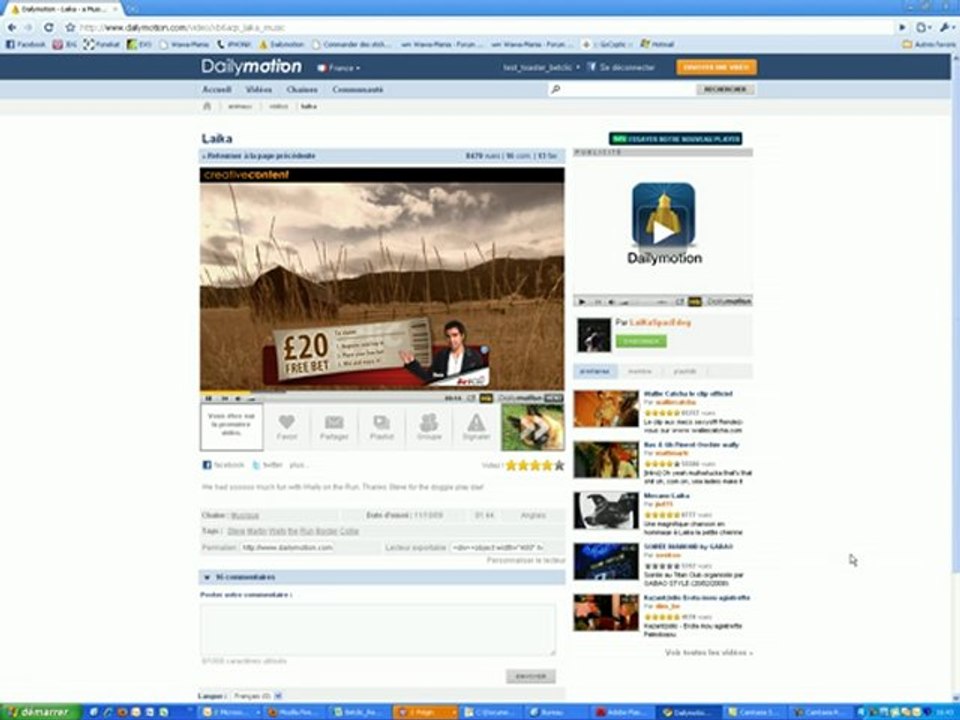This screenshot has height=720, width=960.
Task: Share on Twitter via the twitter link
Action: click(268, 465)
